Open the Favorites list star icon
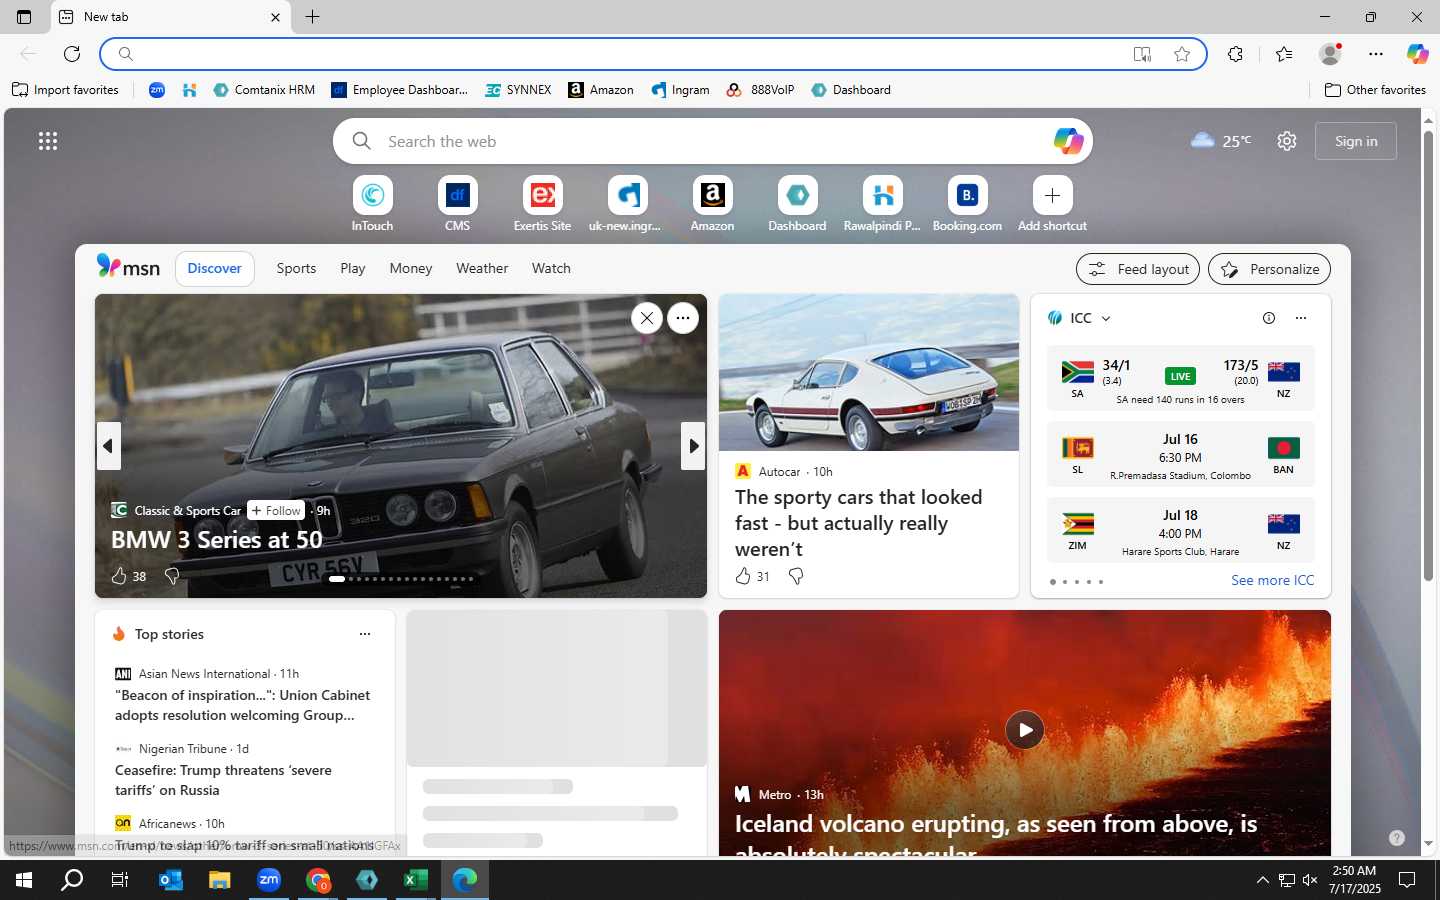This screenshot has width=1440, height=900. 1284,54
